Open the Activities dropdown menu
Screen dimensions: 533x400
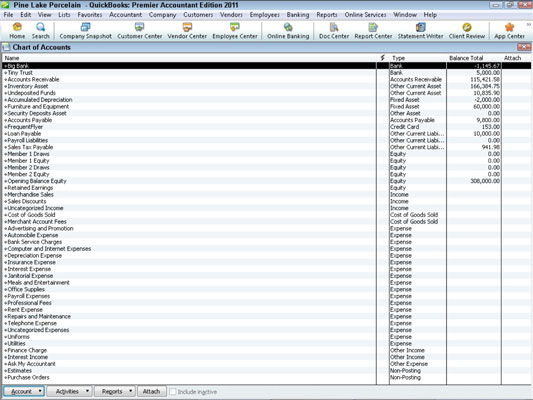click(x=69, y=392)
